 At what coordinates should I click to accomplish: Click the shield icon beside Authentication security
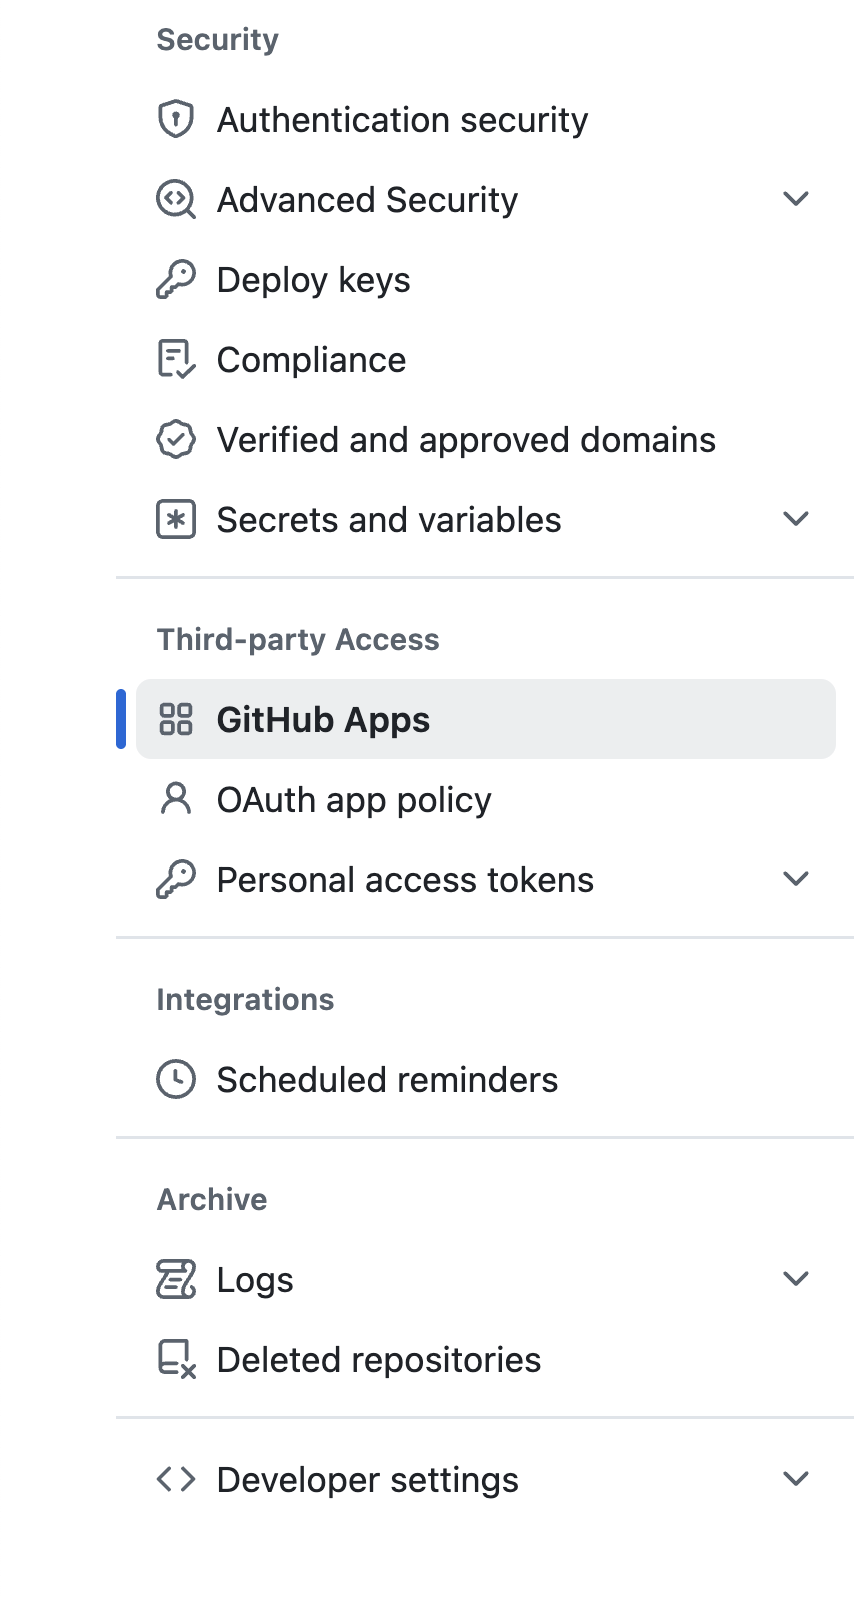click(x=176, y=119)
